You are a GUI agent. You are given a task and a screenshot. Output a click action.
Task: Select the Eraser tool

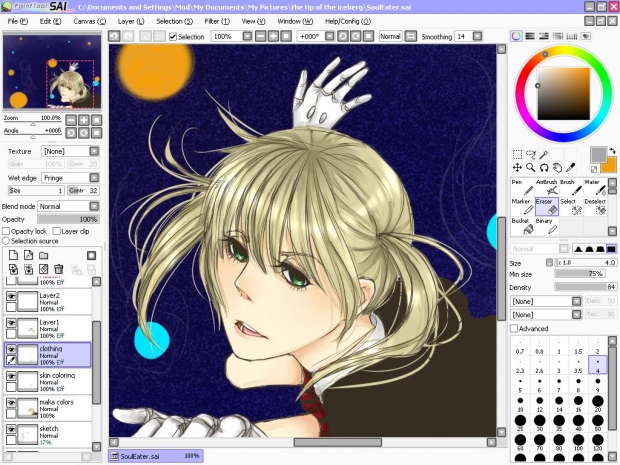(x=546, y=207)
